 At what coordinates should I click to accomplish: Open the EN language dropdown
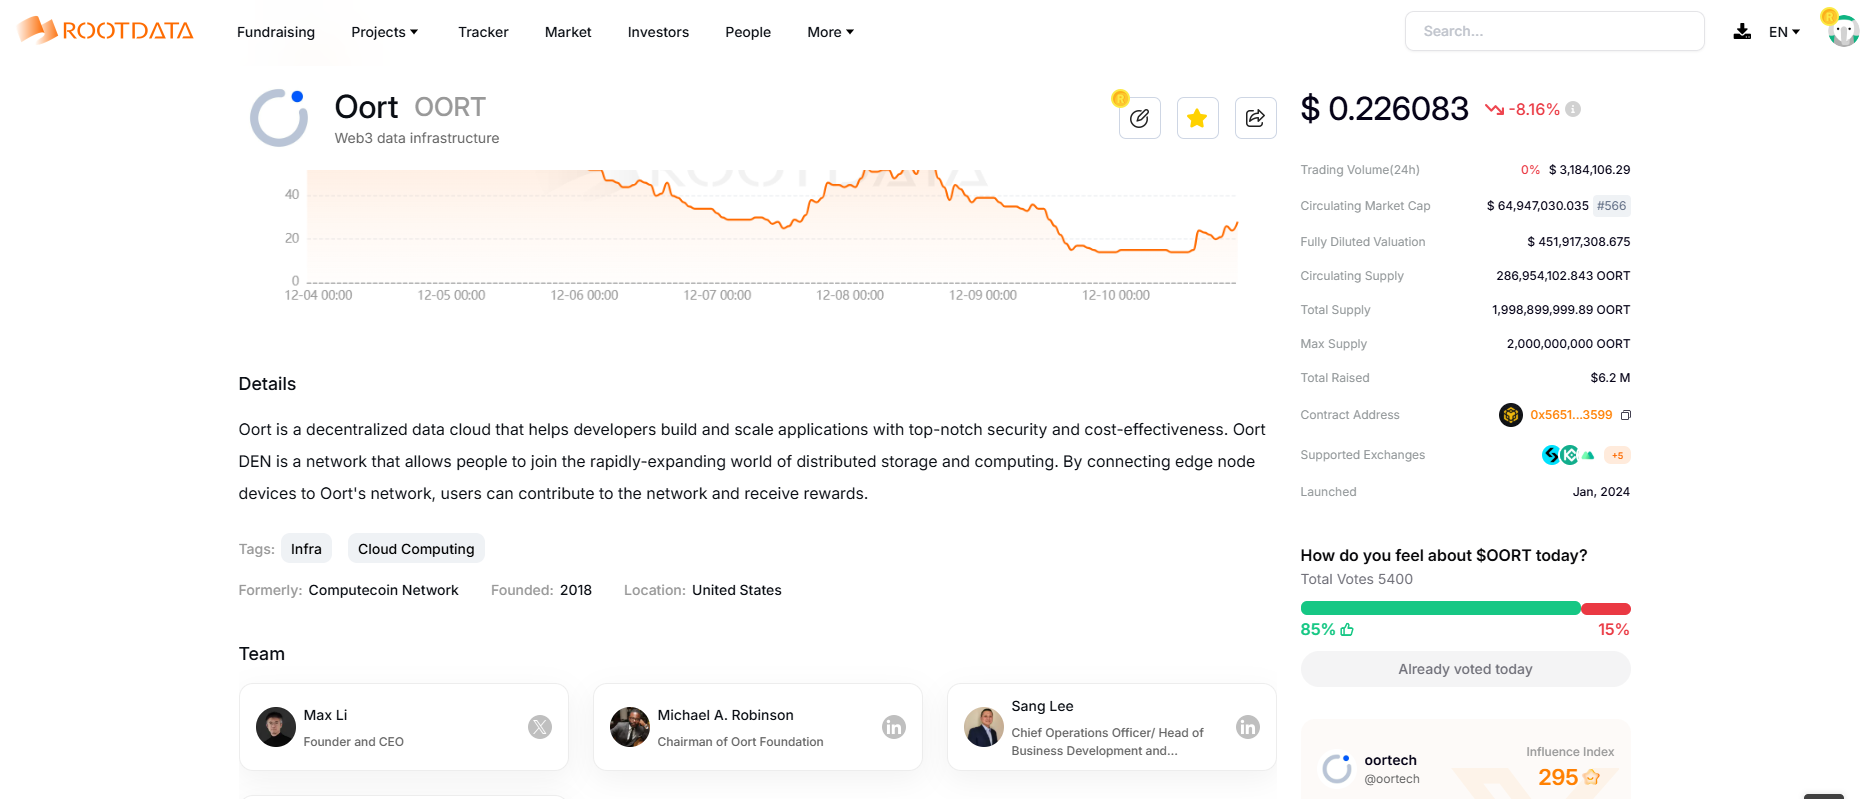pos(1784,32)
